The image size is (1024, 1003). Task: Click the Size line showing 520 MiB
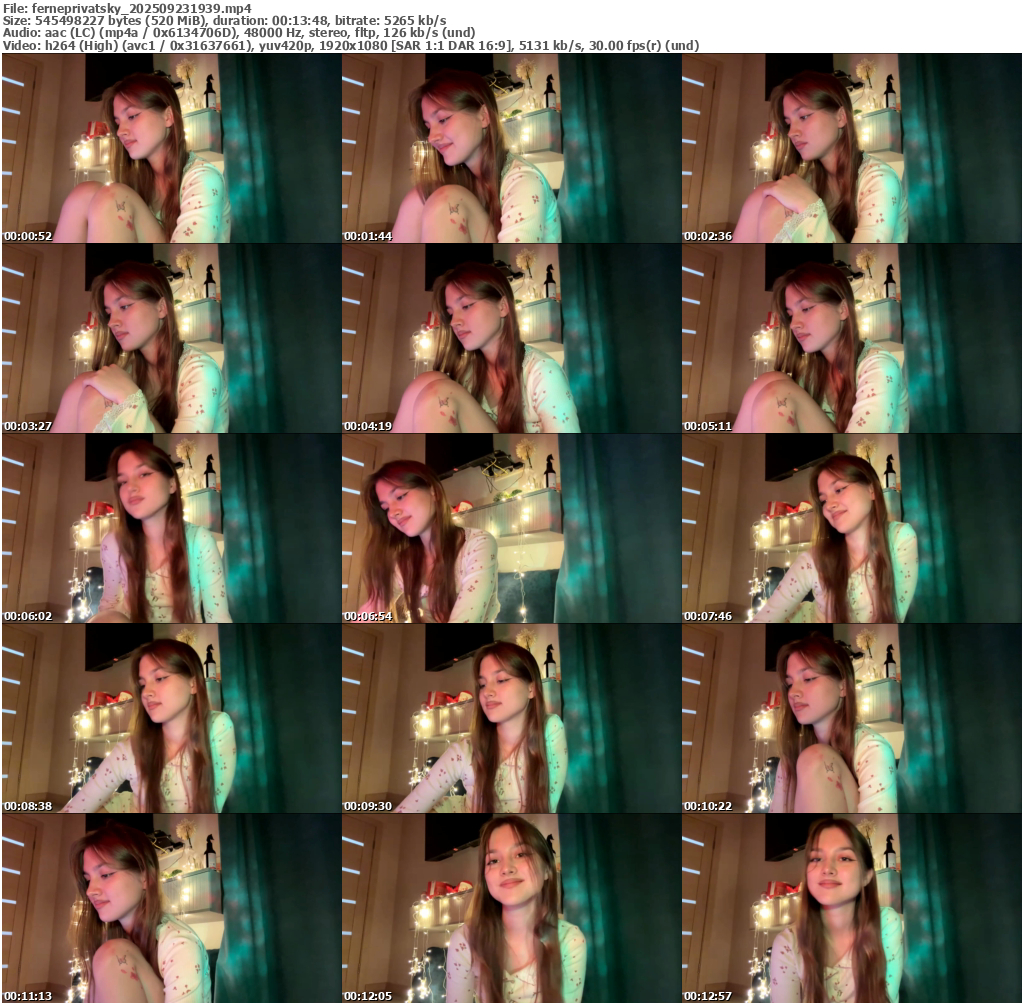[225, 21]
